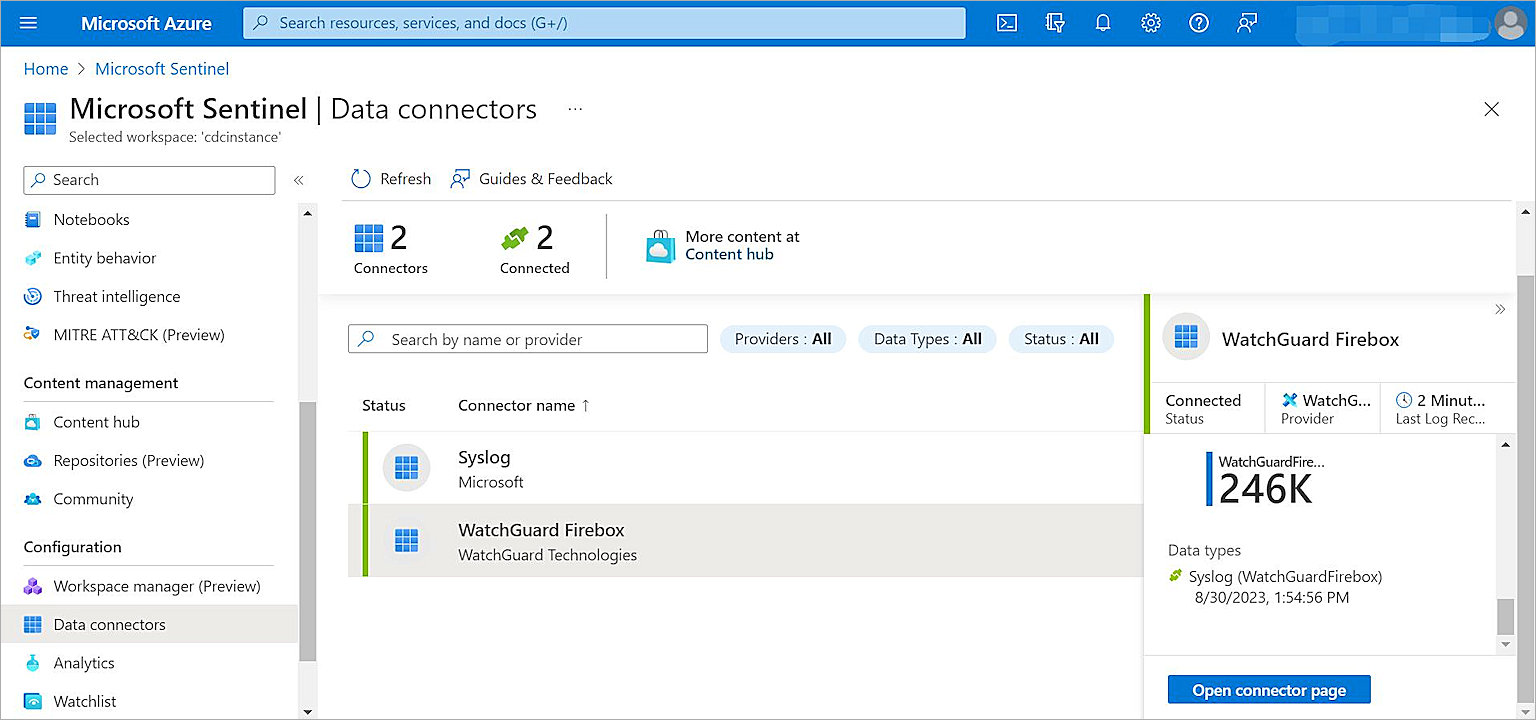1536x720 pixels.
Task: Open the MITRE ATT&CK (Preview) page
Action: coord(139,334)
